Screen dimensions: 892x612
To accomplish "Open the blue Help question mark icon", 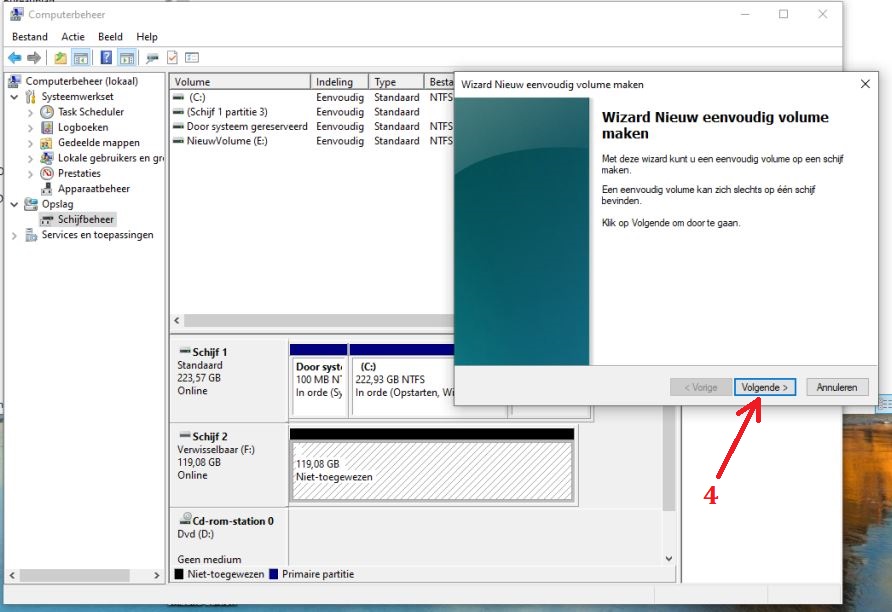I will click(106, 58).
